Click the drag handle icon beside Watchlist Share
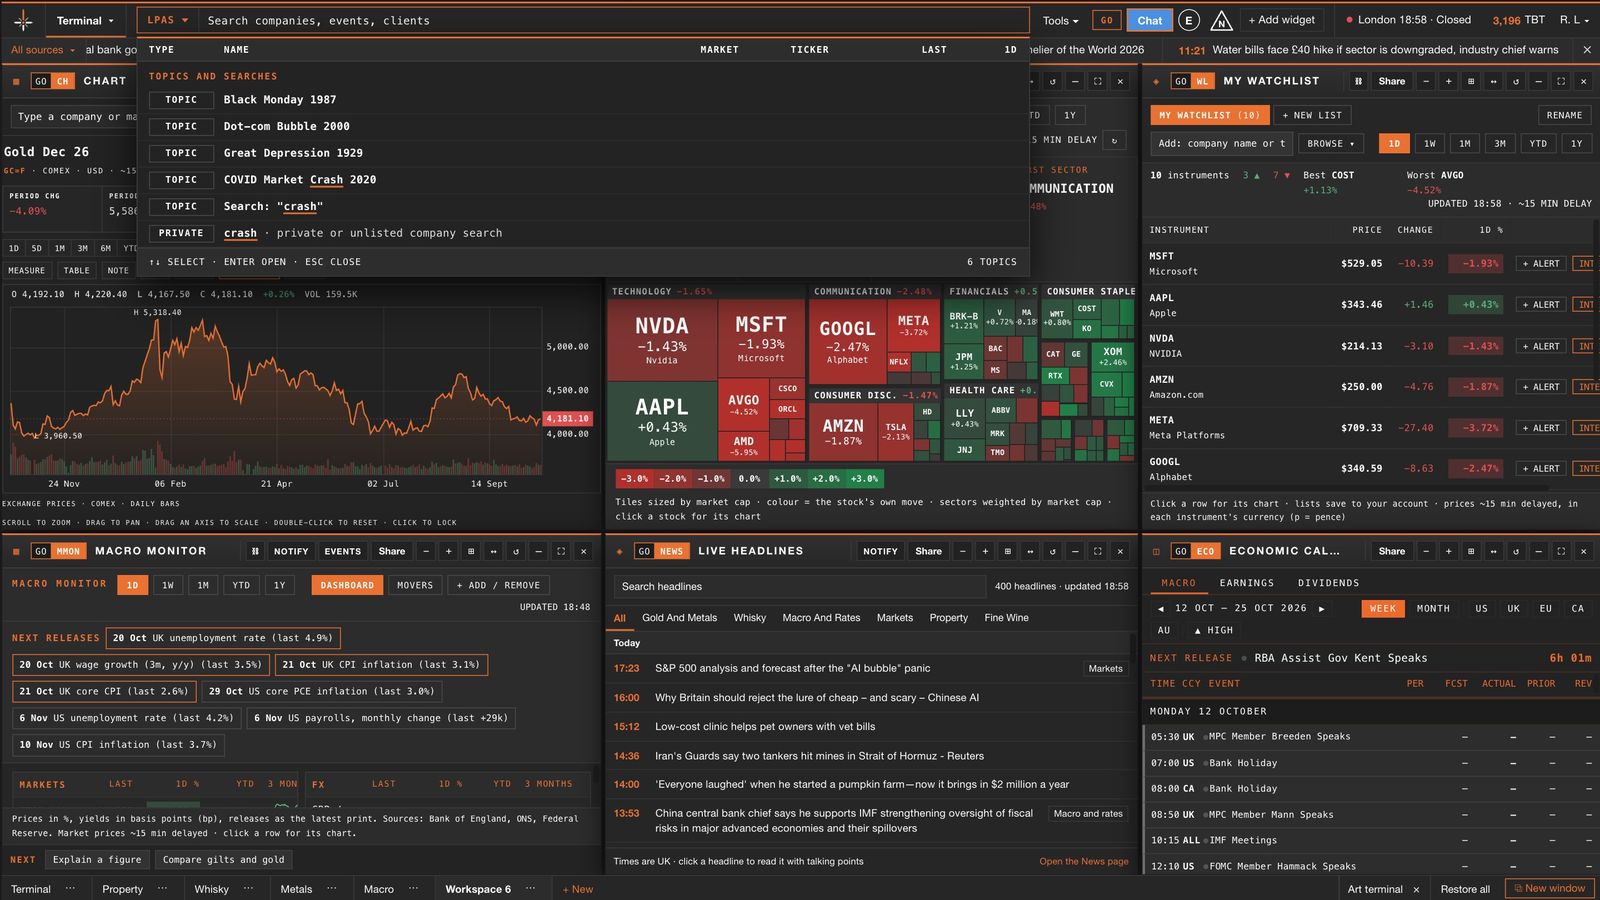Image resolution: width=1600 pixels, height=900 pixels. tap(1358, 81)
